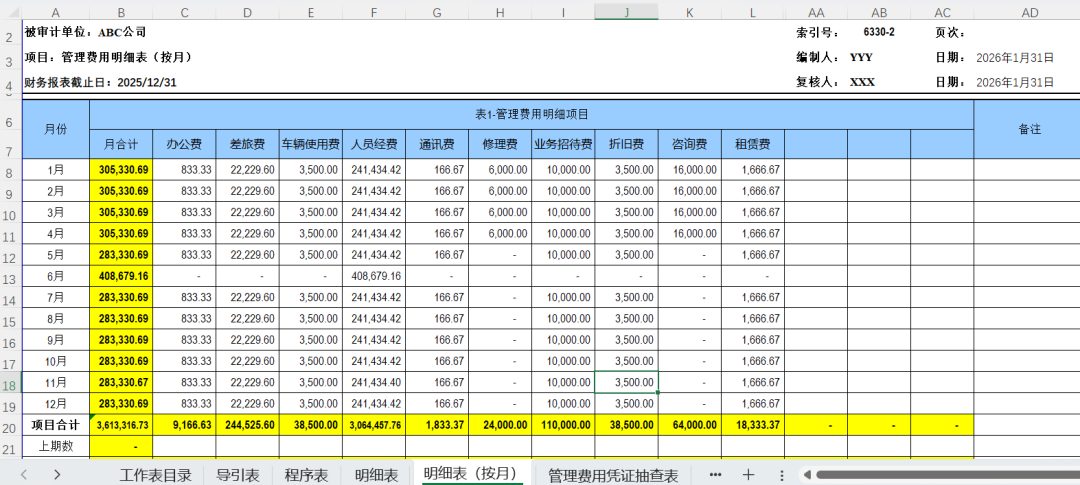The width and height of the screenshot is (1080, 485).
Task: Click the 车辆使用费 column heading
Action: (x=311, y=144)
